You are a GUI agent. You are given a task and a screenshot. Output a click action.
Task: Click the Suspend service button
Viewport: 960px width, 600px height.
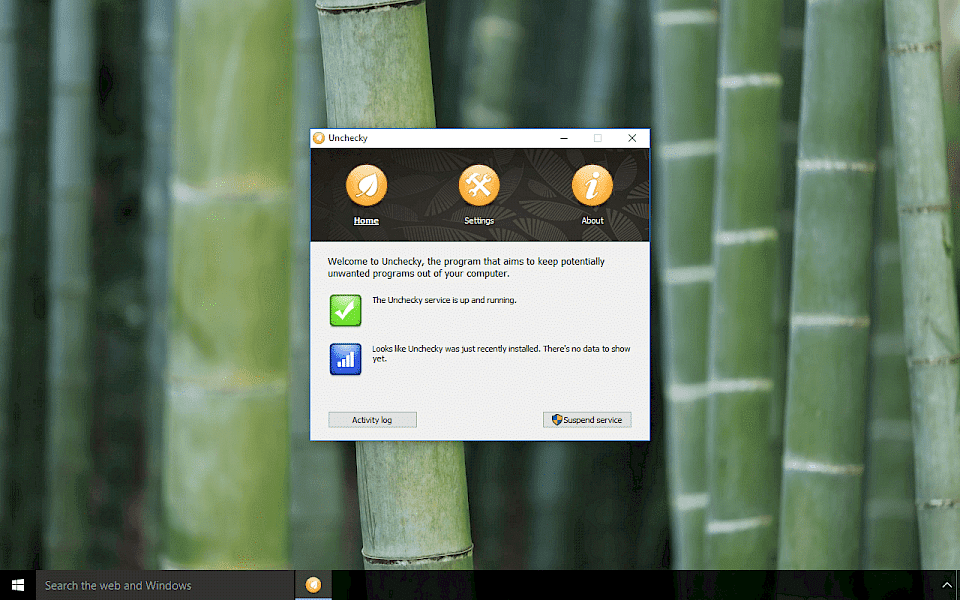[x=587, y=419]
